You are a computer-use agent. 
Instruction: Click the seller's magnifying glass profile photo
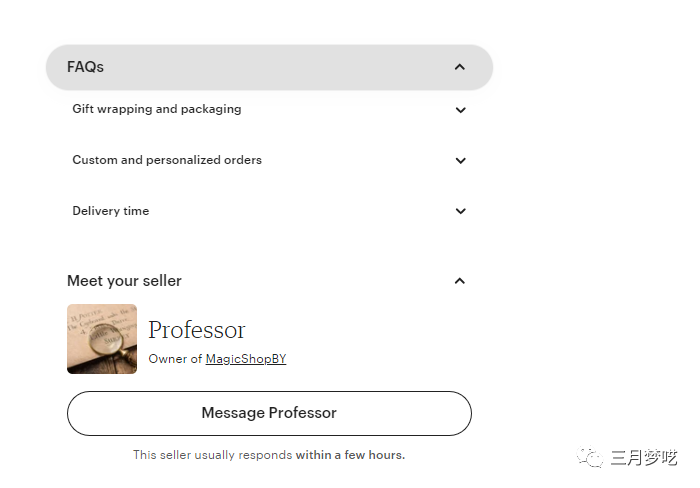(102, 339)
